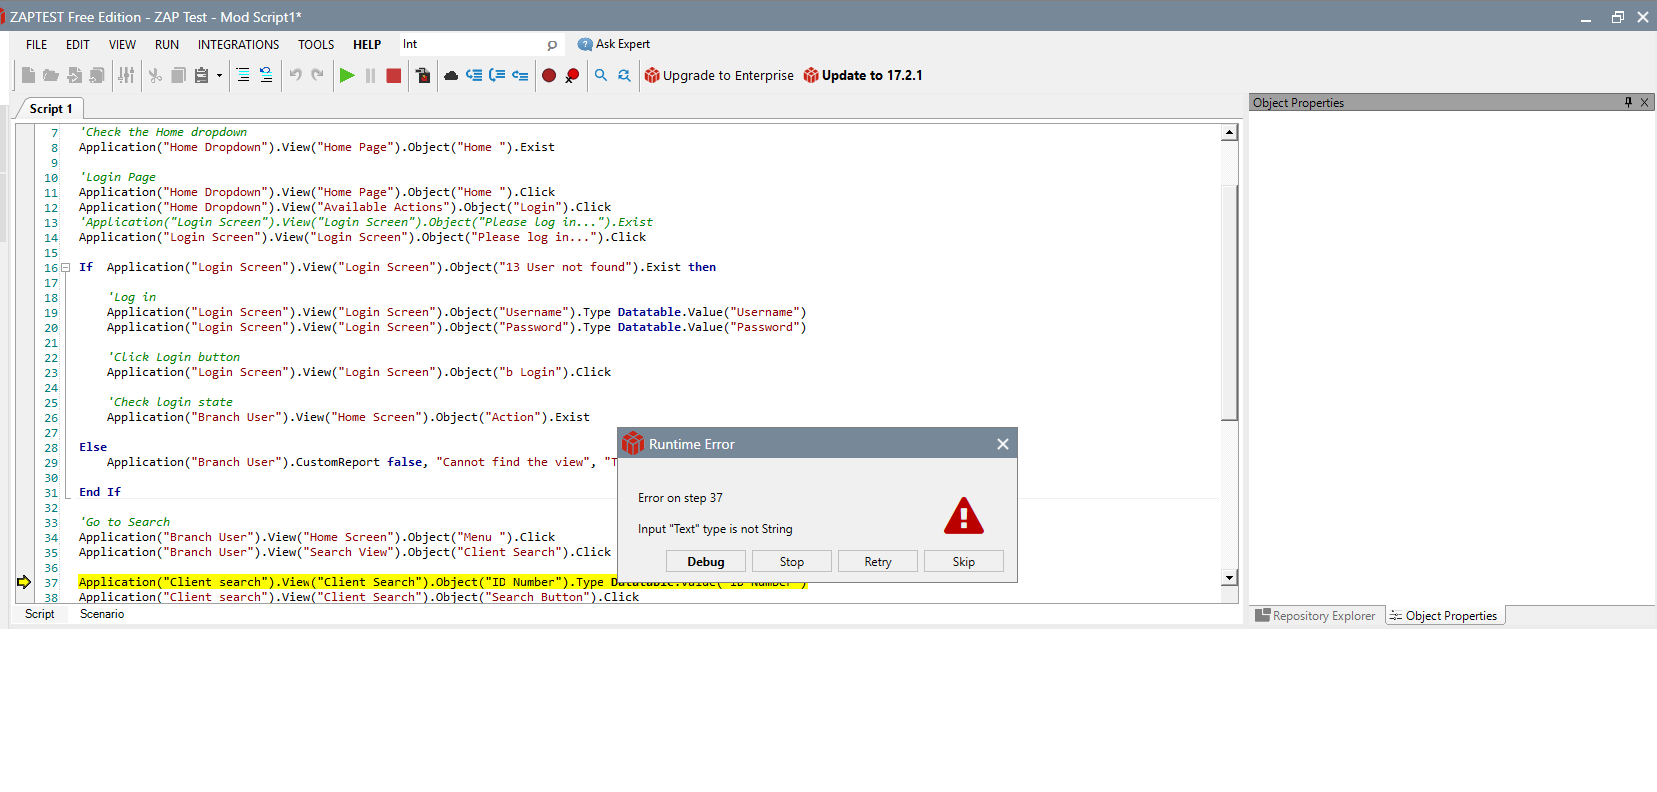Click Skip in Runtime Error dialog
1657x792 pixels.
click(964, 562)
